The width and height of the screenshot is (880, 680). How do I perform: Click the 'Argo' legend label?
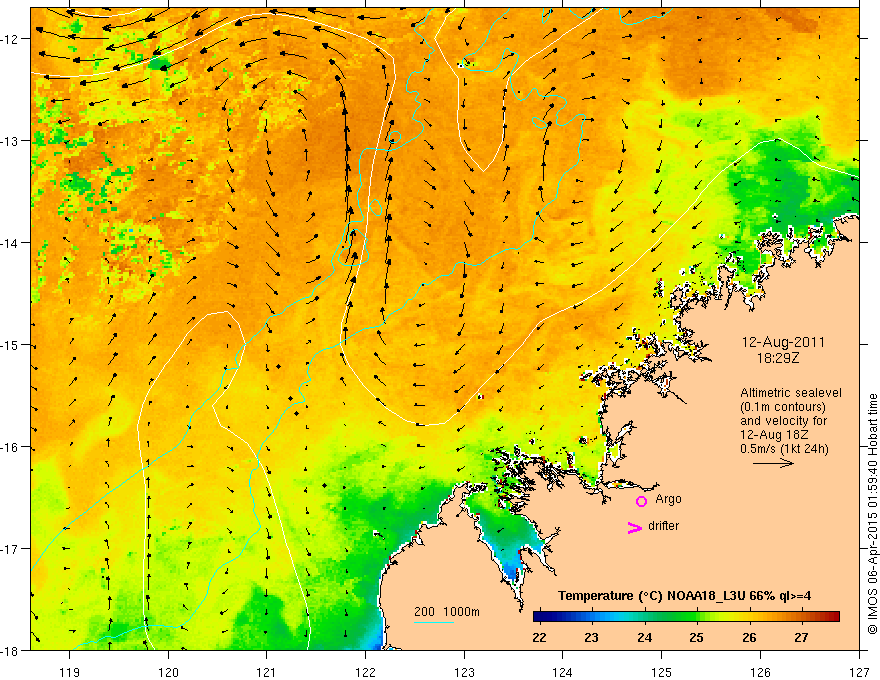(x=668, y=499)
